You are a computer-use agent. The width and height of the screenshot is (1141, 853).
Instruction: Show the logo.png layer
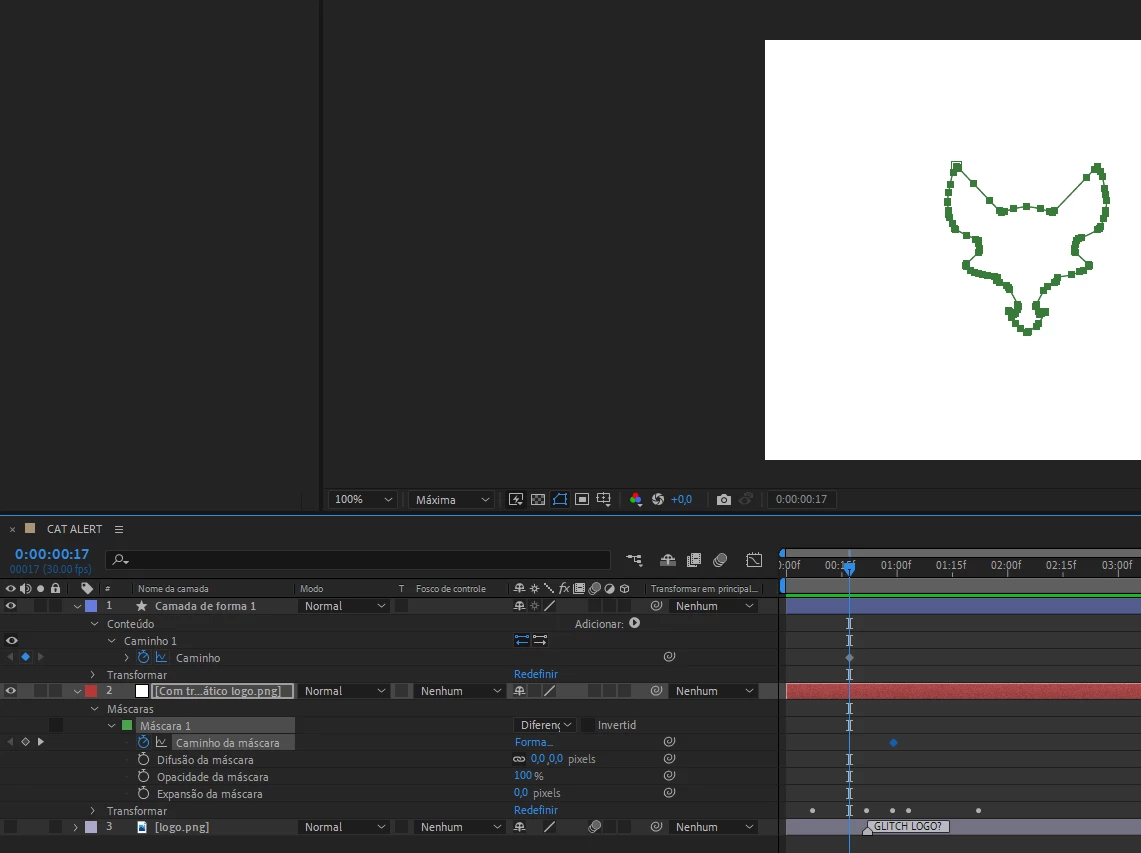(11, 827)
